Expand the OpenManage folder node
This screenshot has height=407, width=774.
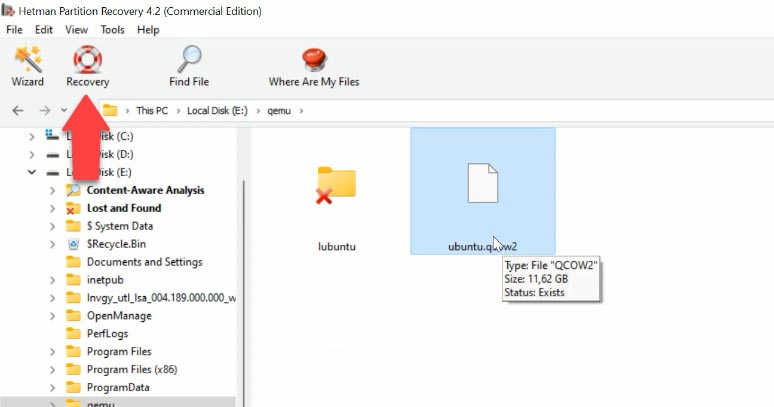[x=52, y=316]
